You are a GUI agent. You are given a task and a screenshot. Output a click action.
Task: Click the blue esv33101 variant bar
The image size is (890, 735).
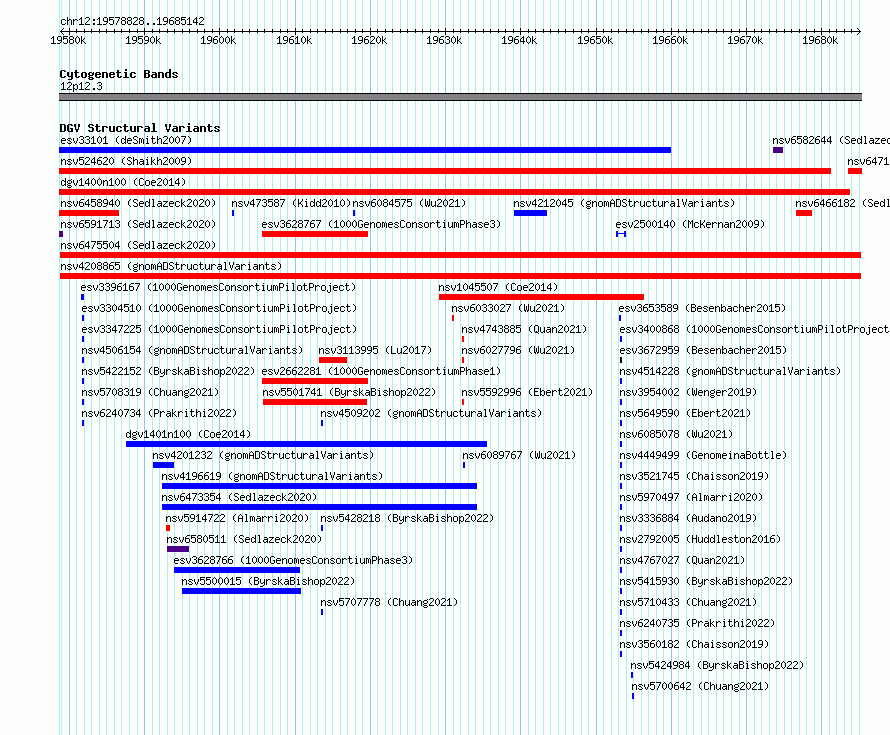coord(365,150)
